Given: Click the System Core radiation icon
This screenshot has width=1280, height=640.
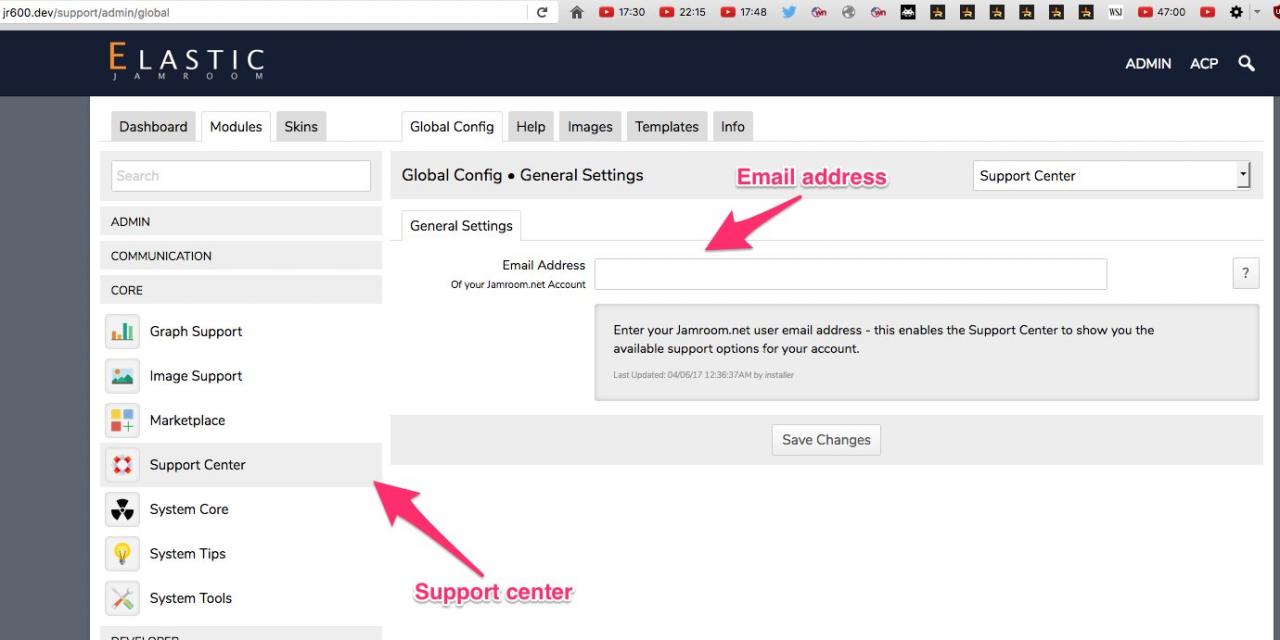Looking at the screenshot, I should pos(122,509).
